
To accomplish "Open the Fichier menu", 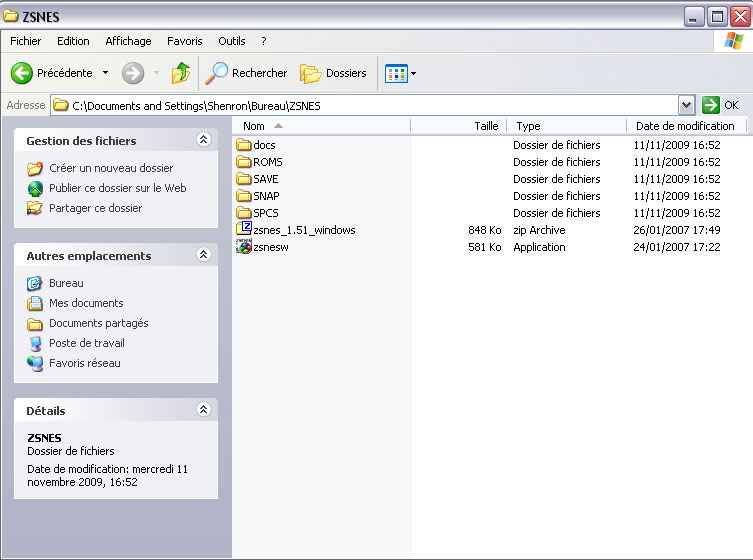I will click(x=25, y=41).
